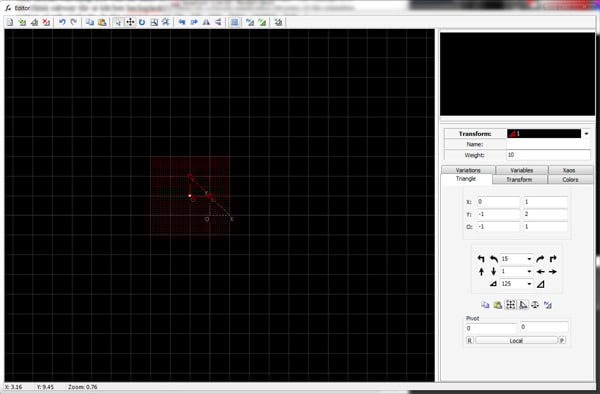Add a new transform from the toolbar
The height and width of the screenshot is (394, 600).
23,22
